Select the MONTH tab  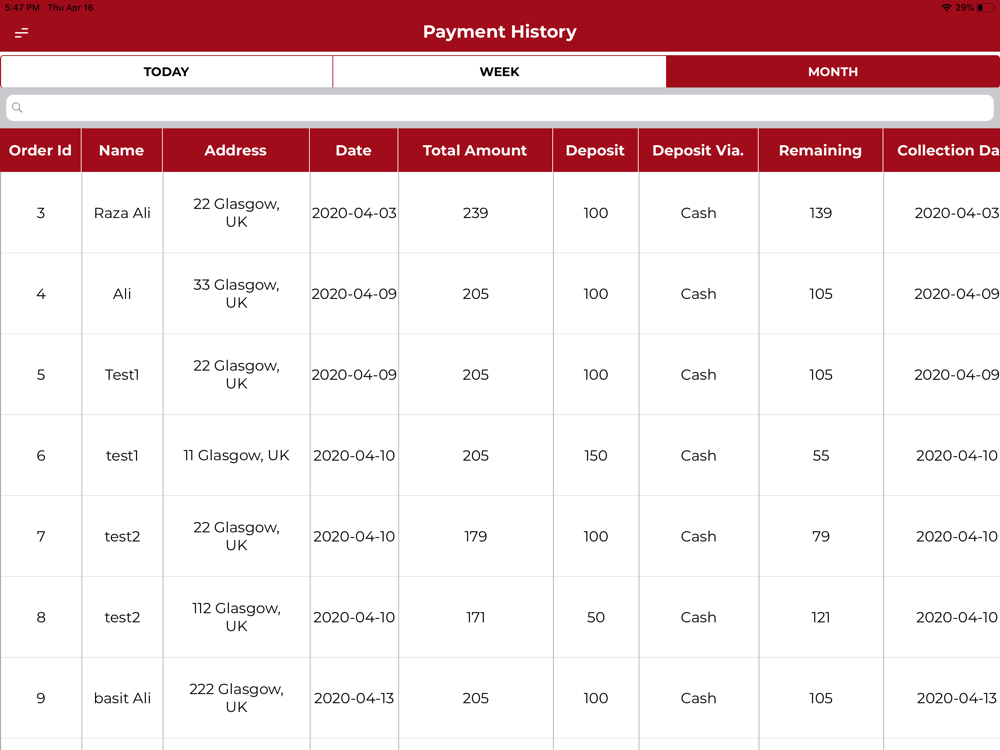[x=833, y=71]
